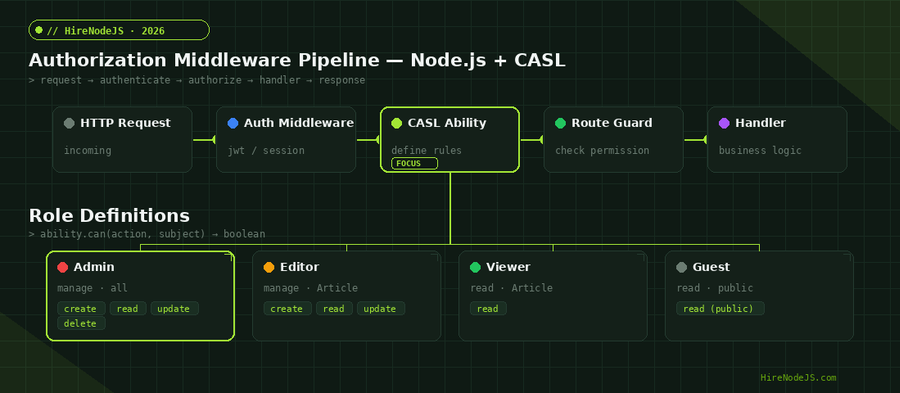900x393 pixels.
Task: Select the FOCUS tag on CASL Ability
Action: click(414, 164)
